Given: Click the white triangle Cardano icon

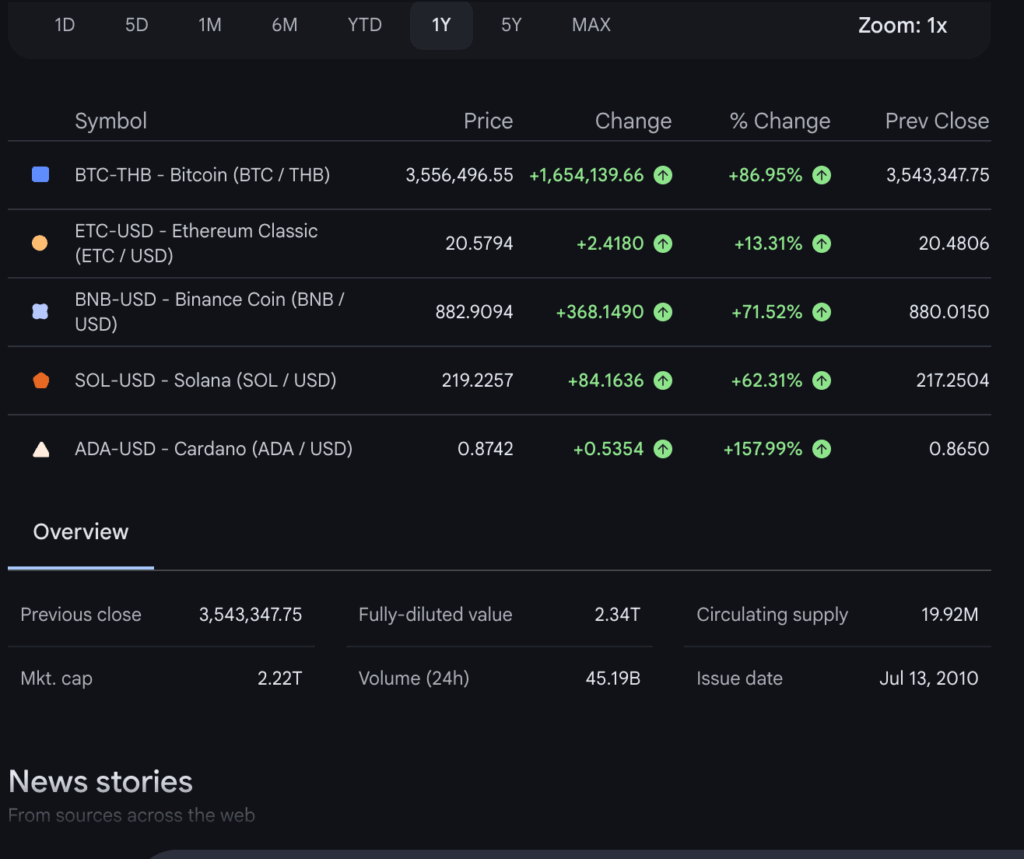Looking at the screenshot, I should tap(40, 449).
